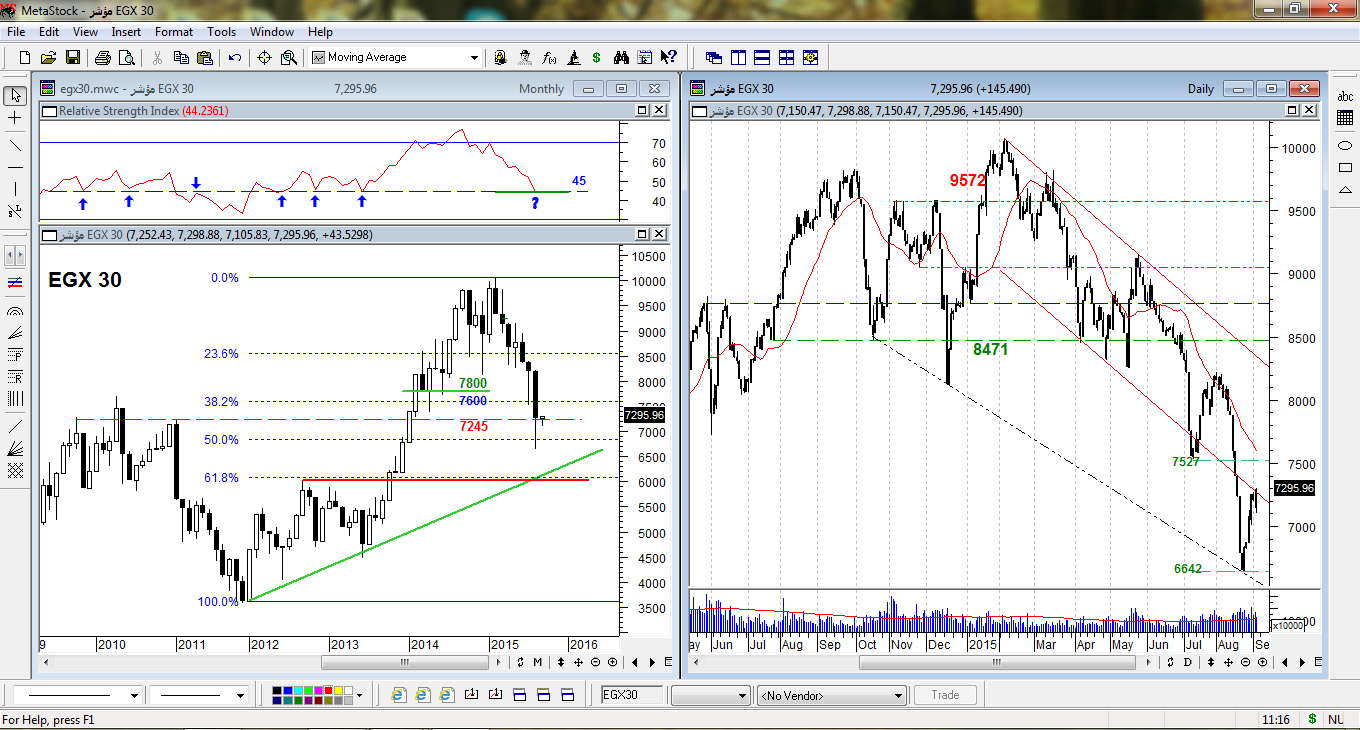Click the cascade windows toolbar icon
This screenshot has width=1360, height=730.
(713, 57)
